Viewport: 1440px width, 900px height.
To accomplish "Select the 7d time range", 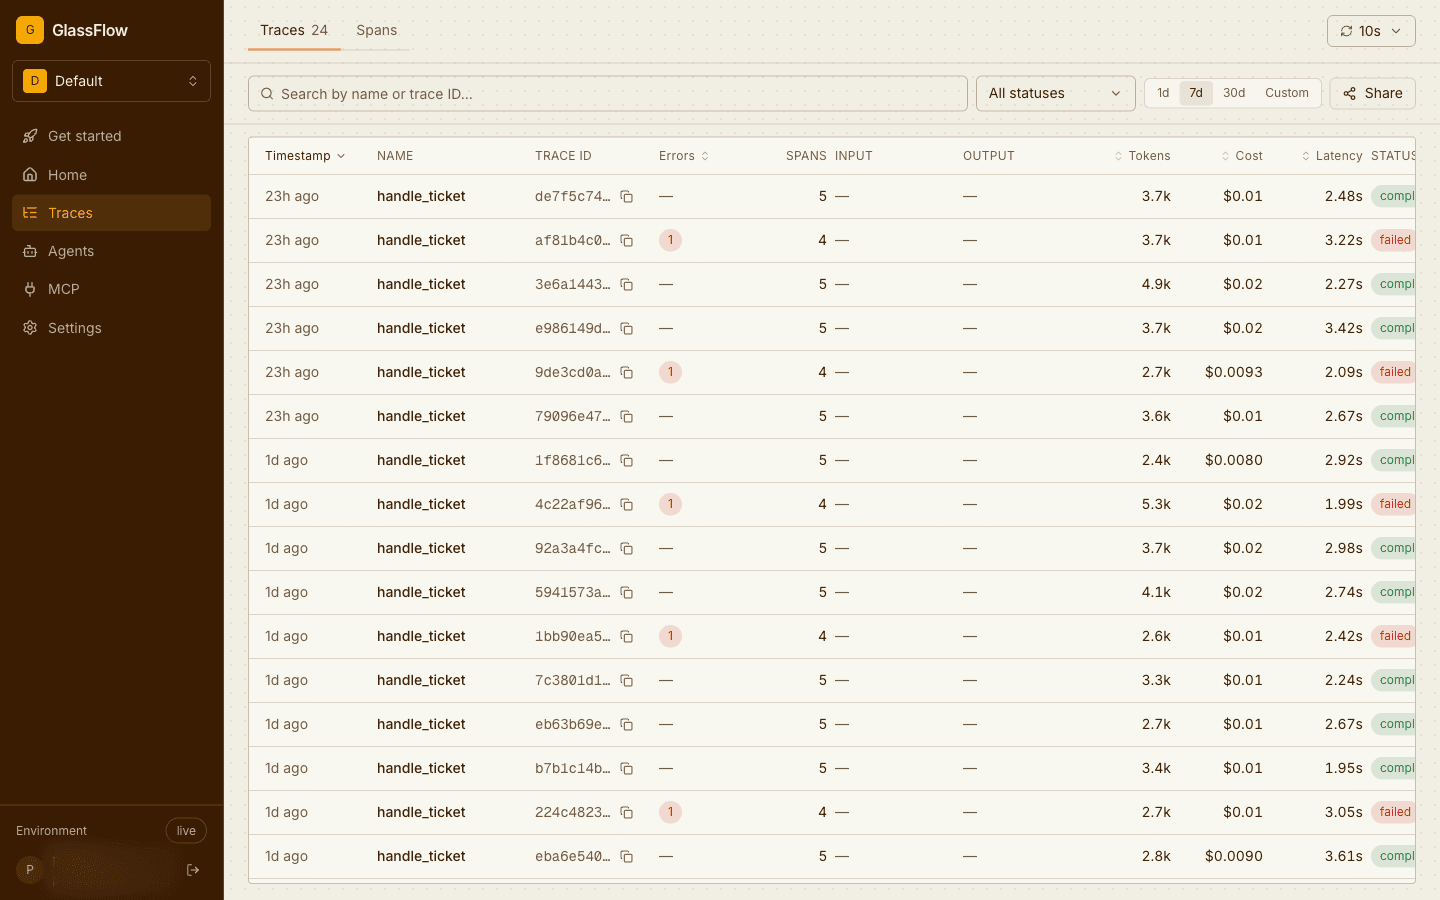I will click(x=1196, y=93).
